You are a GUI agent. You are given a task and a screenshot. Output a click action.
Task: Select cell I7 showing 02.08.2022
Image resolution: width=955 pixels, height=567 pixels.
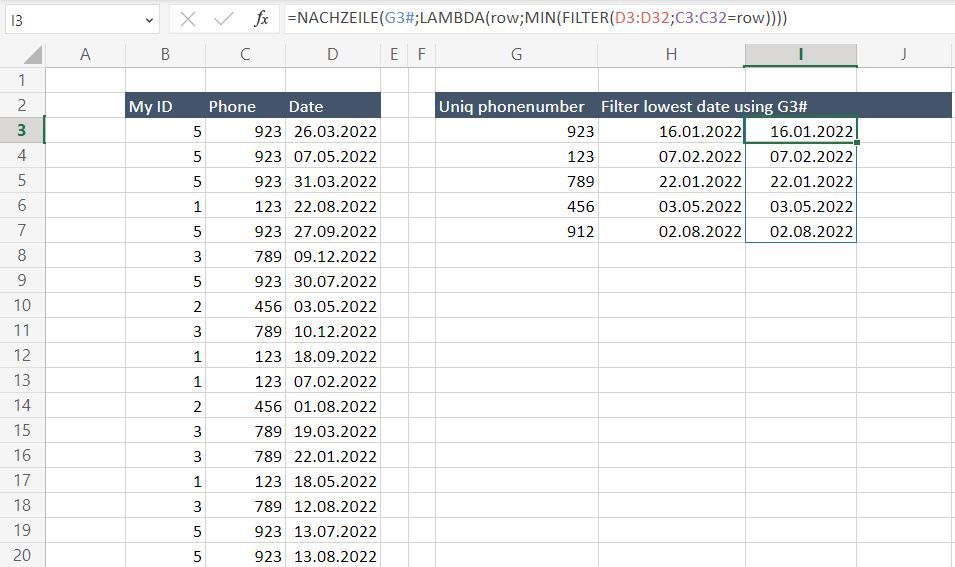click(800, 230)
